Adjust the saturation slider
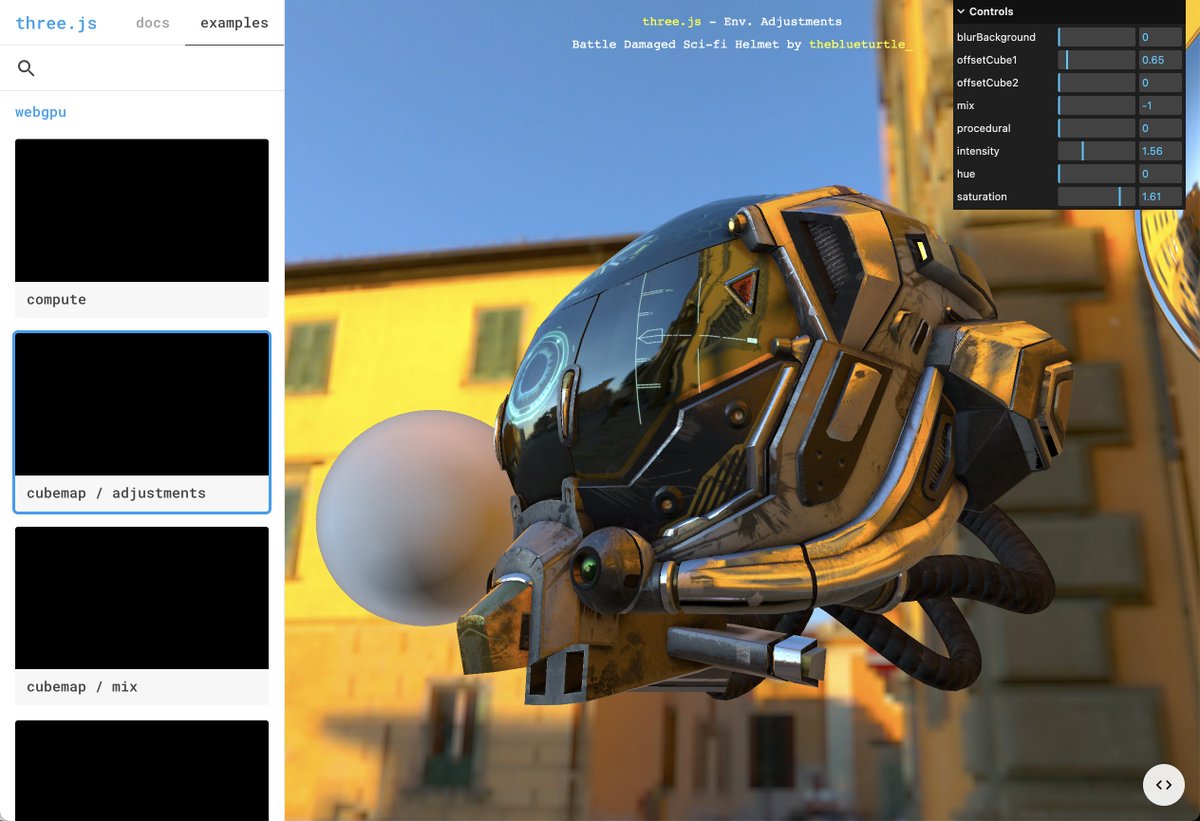 (1097, 196)
